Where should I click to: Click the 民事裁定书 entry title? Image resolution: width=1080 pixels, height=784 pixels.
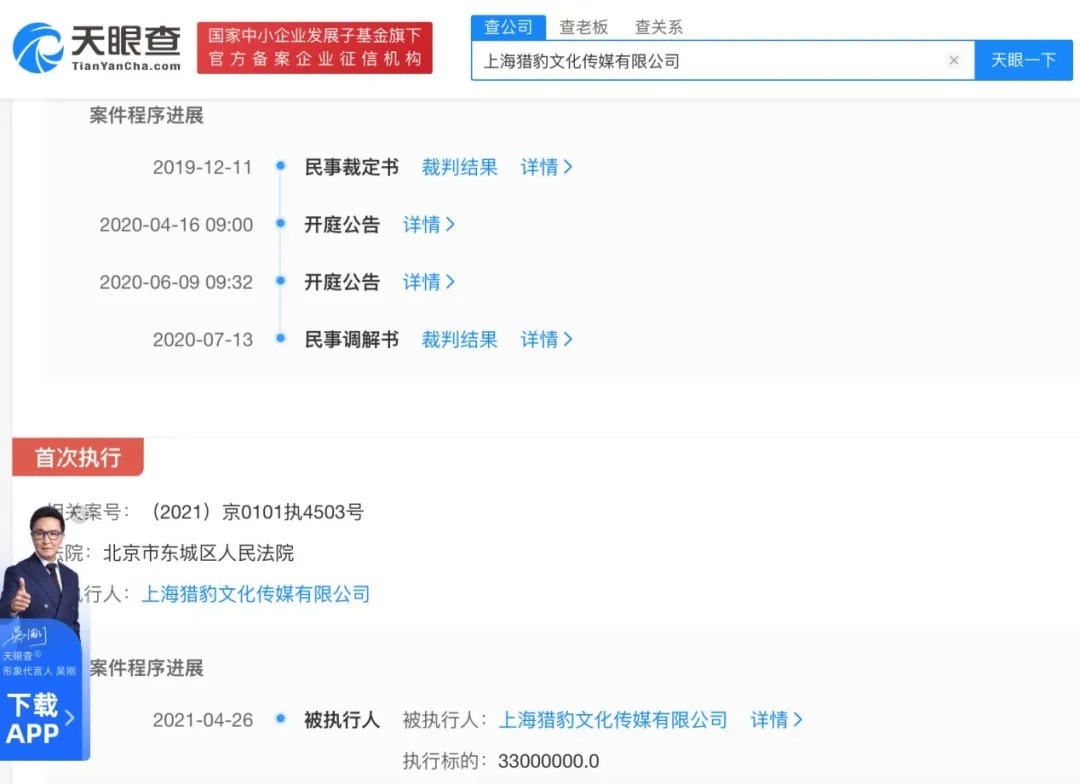(x=351, y=167)
